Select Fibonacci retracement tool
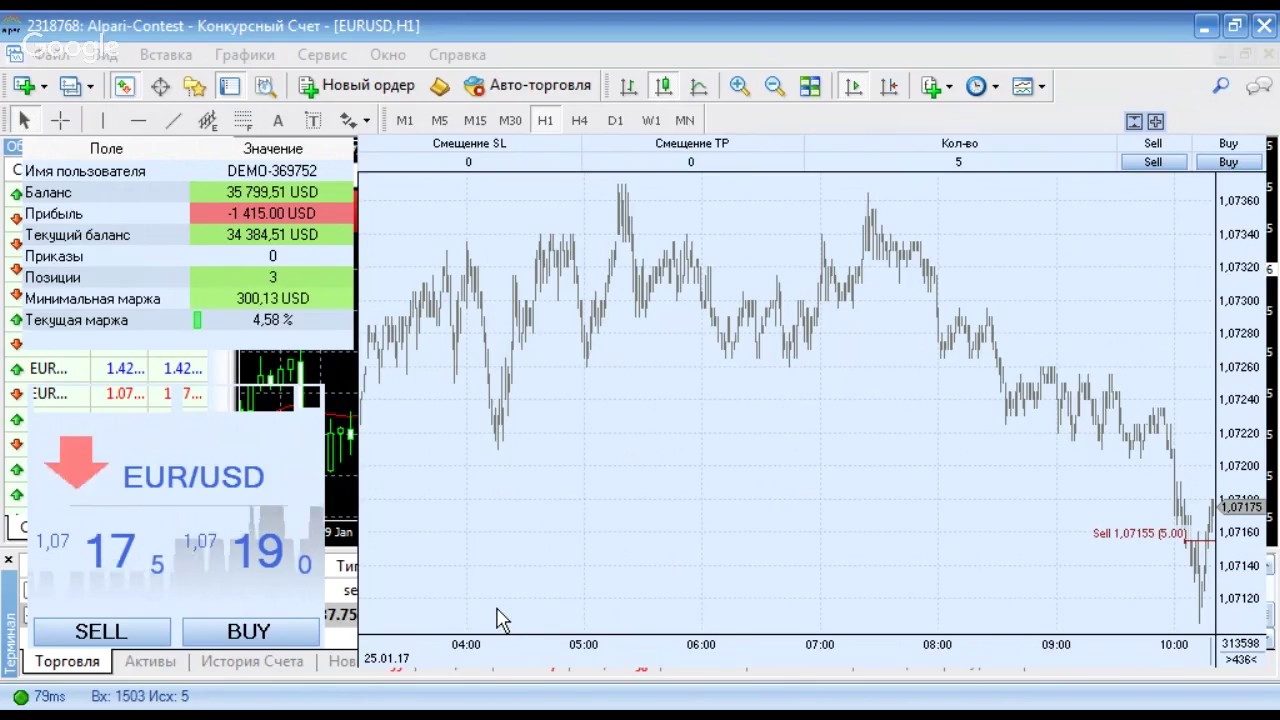This screenshot has width=1280, height=720. pyautogui.click(x=243, y=120)
